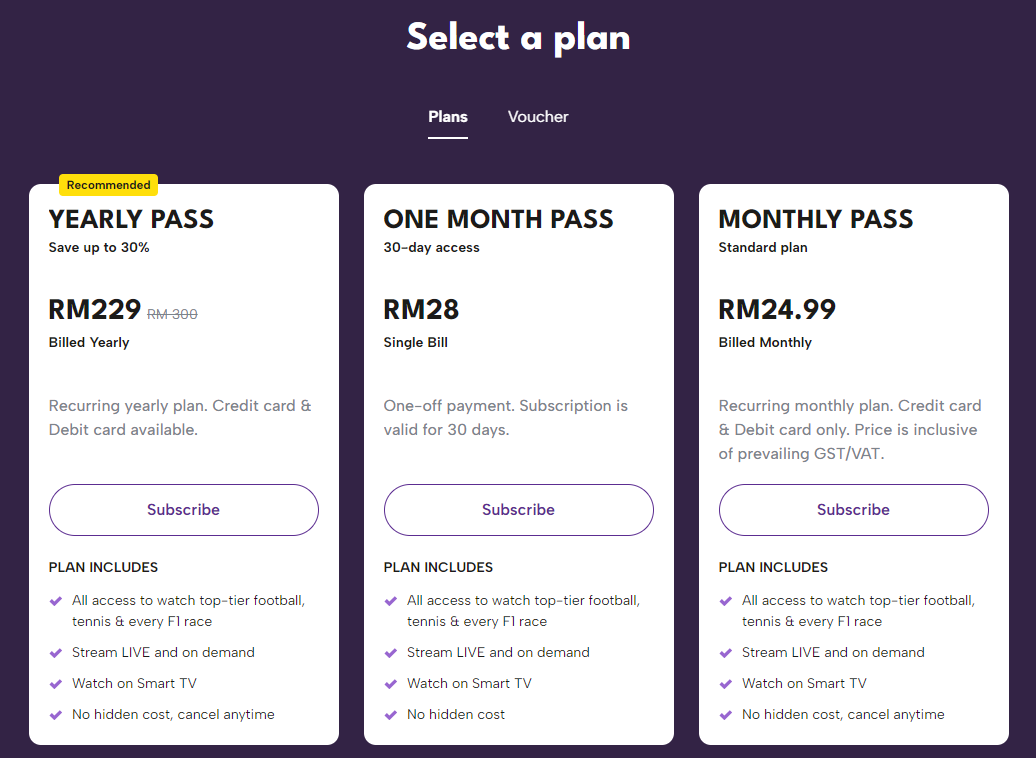Click the One Month Pass Stream LIVE checkmark
Viewport: 1036px width, 758px height.
pyautogui.click(x=391, y=653)
